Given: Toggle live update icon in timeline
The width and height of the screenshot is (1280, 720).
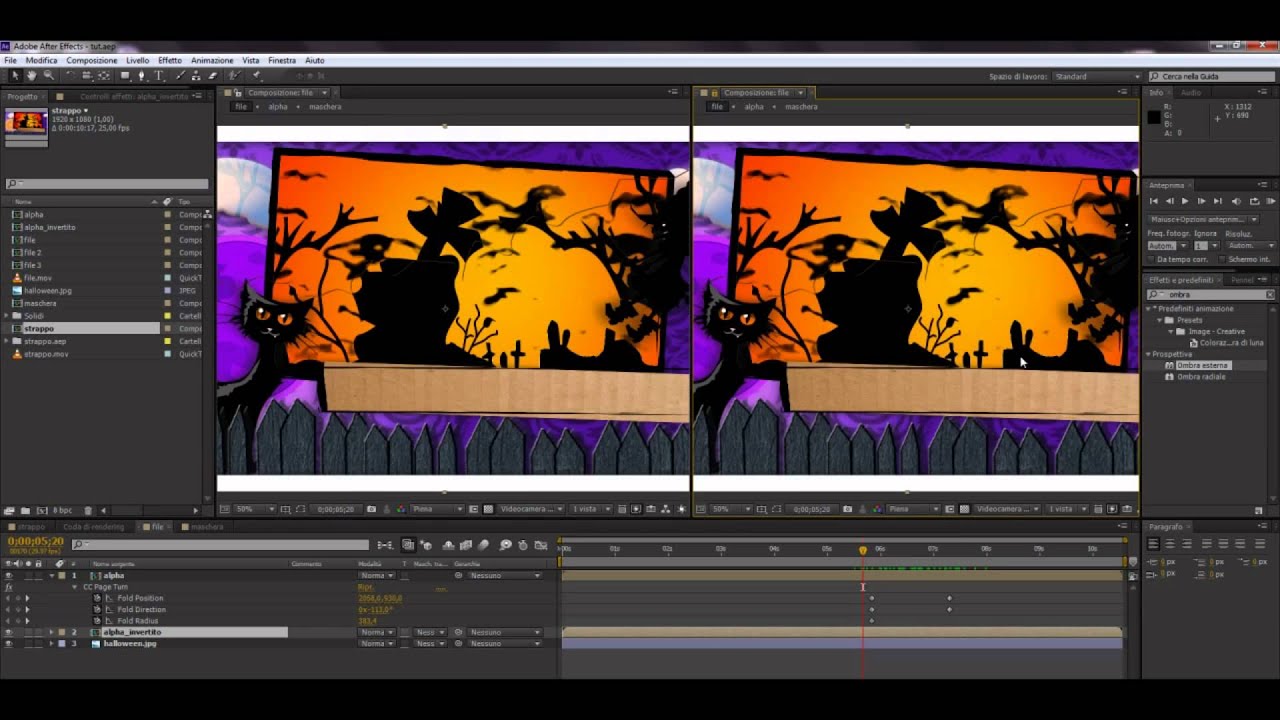Looking at the screenshot, I should coord(408,545).
